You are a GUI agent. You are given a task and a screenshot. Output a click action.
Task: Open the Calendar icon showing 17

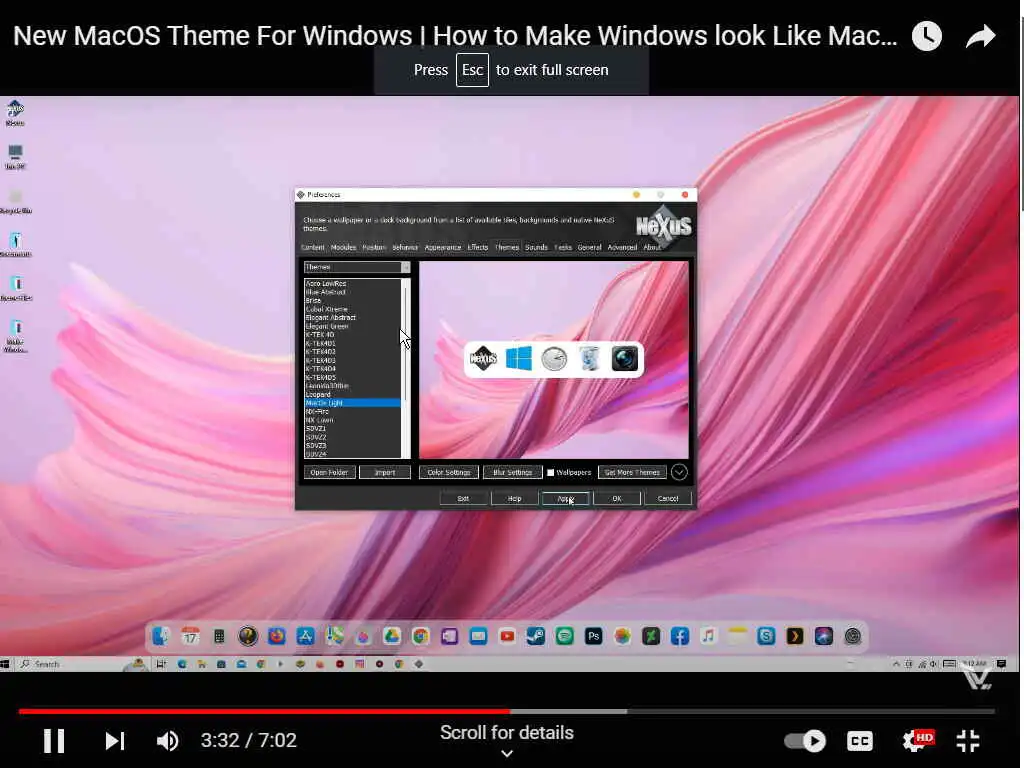click(x=190, y=636)
